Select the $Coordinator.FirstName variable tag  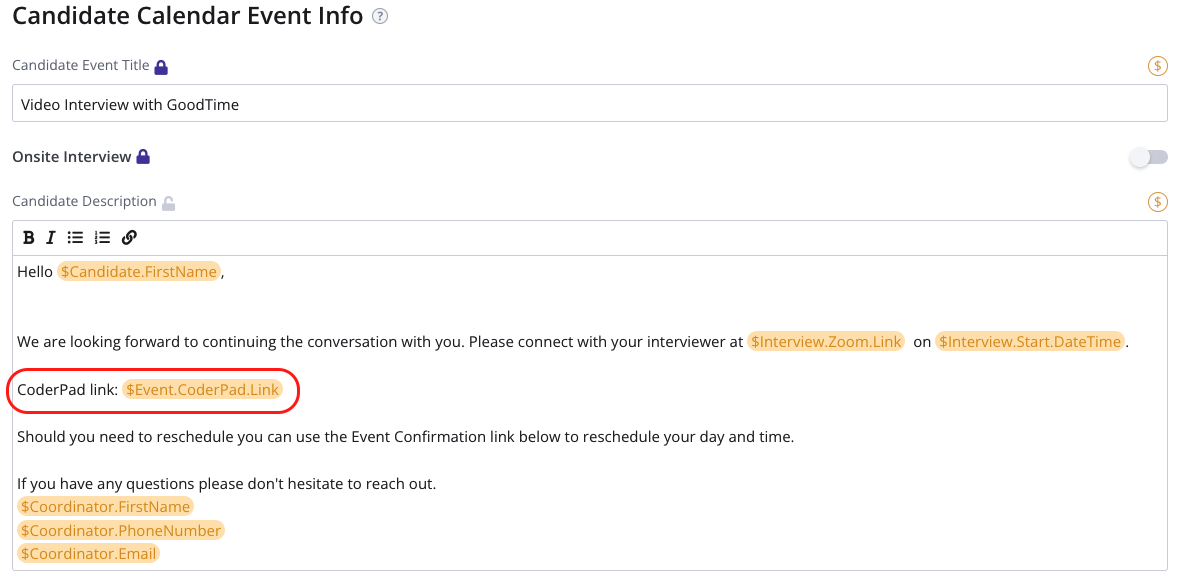point(105,507)
